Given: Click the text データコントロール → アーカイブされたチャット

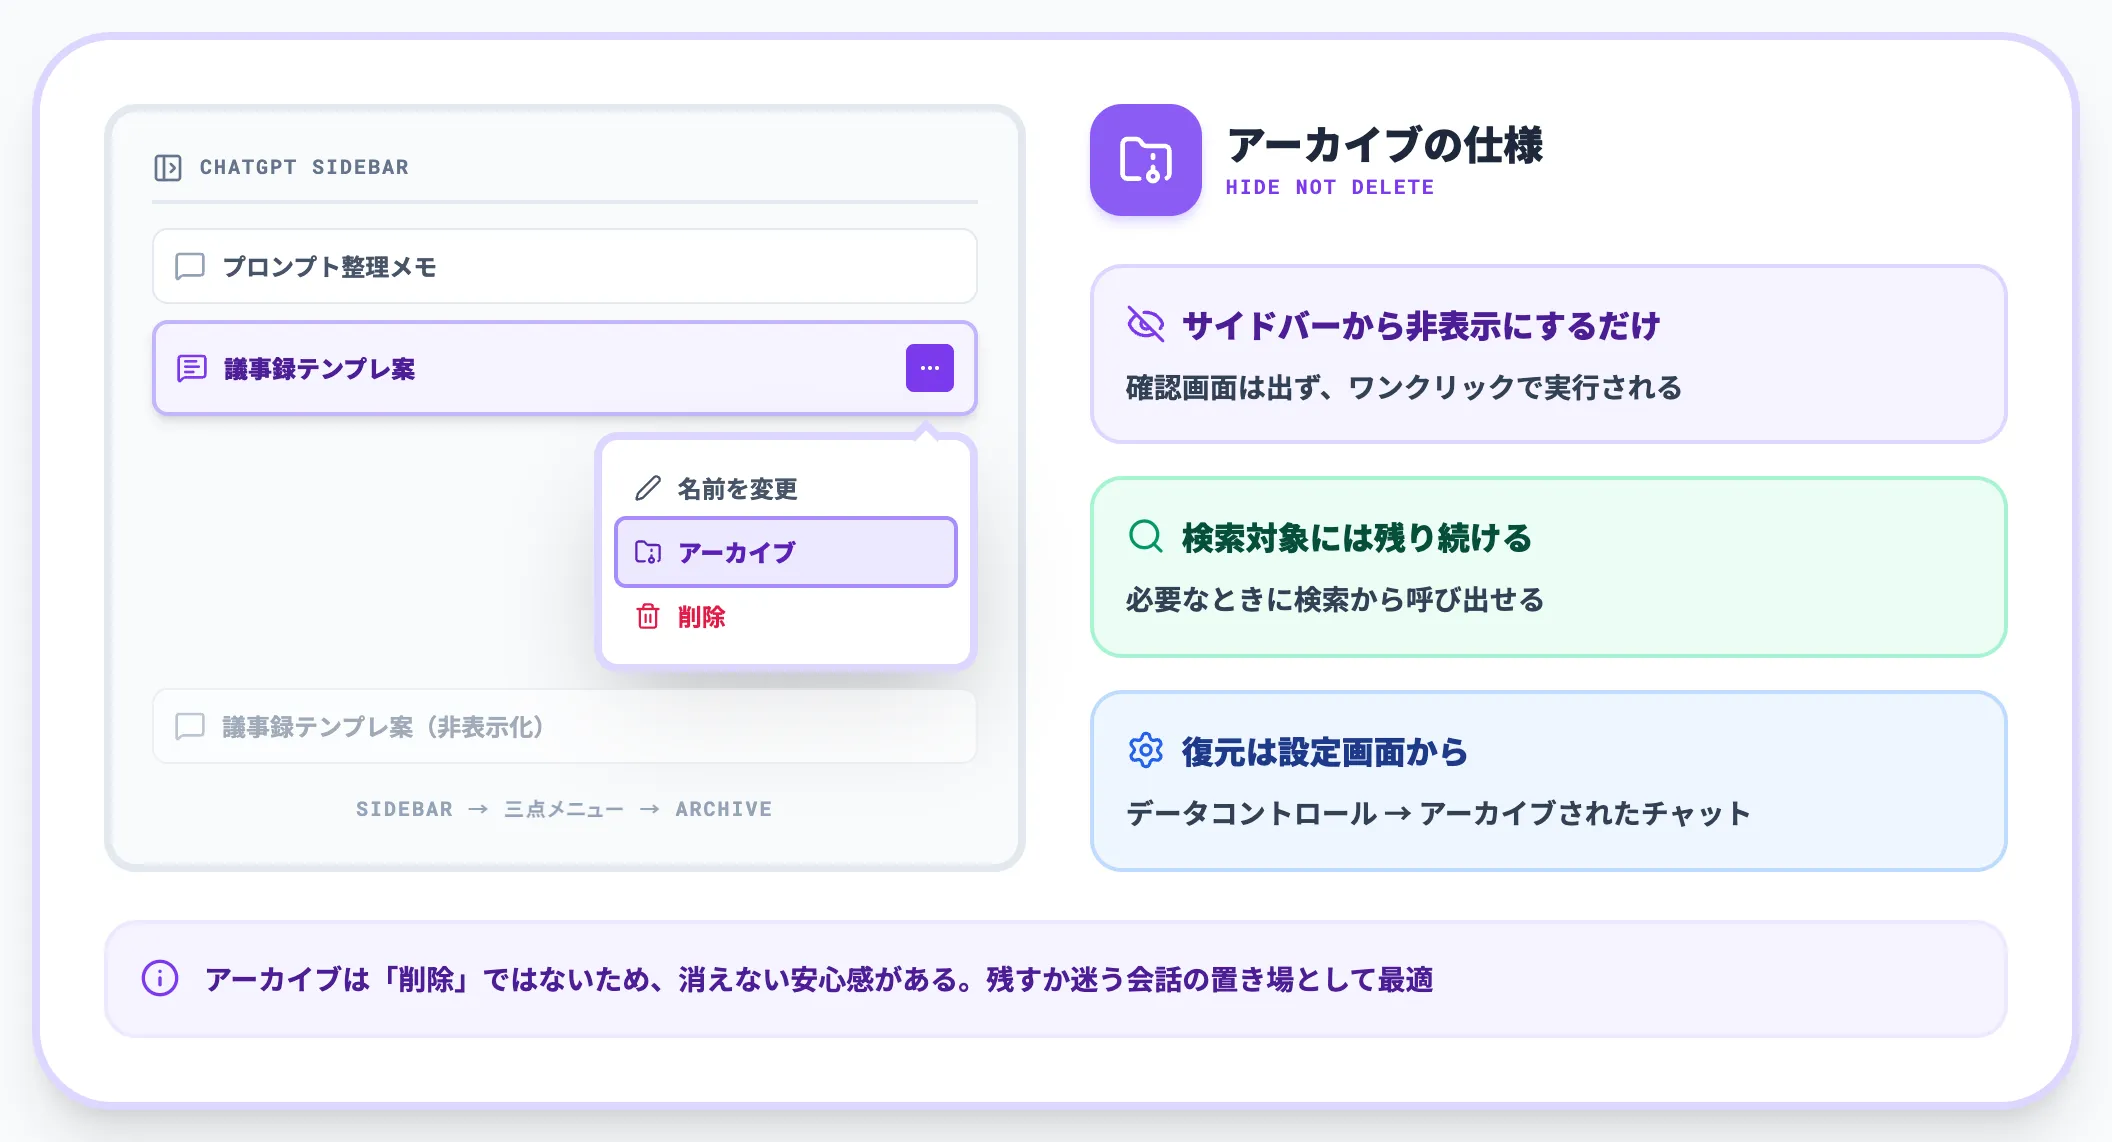Looking at the screenshot, I should tap(1438, 813).
